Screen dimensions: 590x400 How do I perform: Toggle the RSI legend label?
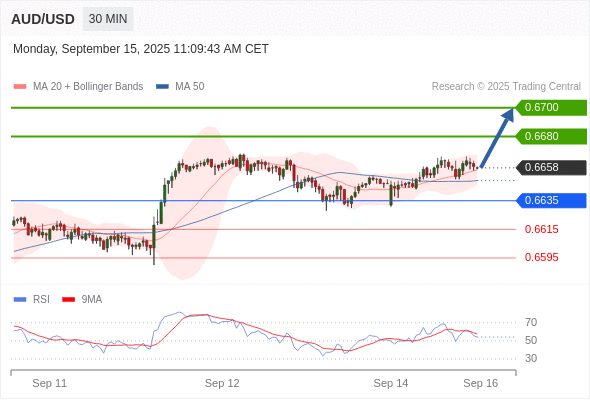point(41,300)
